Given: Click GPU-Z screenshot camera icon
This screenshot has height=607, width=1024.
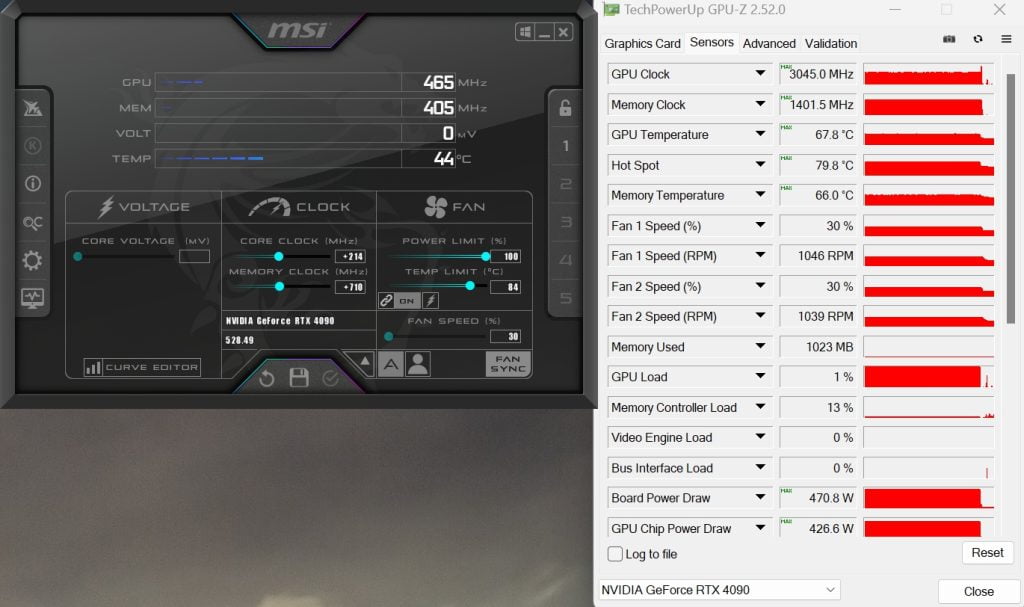Looking at the screenshot, I should coord(949,39).
